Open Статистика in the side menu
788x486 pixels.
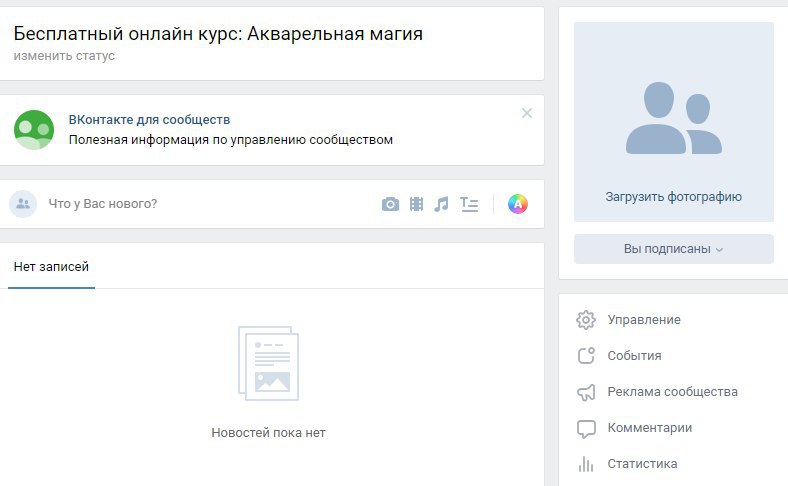coord(642,464)
